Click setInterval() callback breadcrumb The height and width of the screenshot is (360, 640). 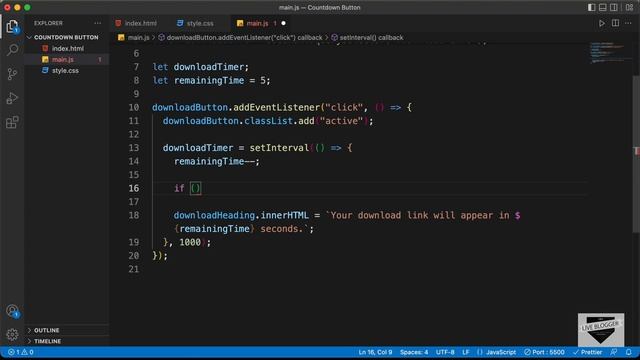pos(367,38)
